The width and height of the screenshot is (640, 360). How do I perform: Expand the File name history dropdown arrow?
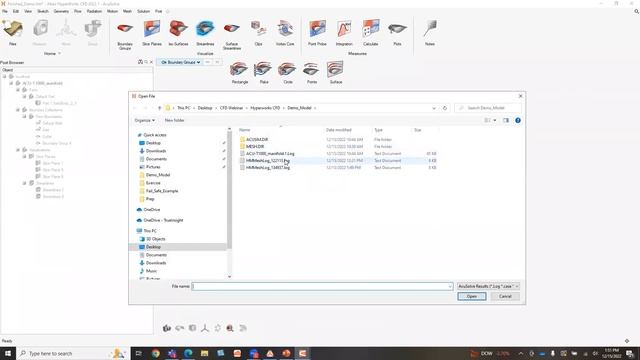pyautogui.click(x=450, y=287)
